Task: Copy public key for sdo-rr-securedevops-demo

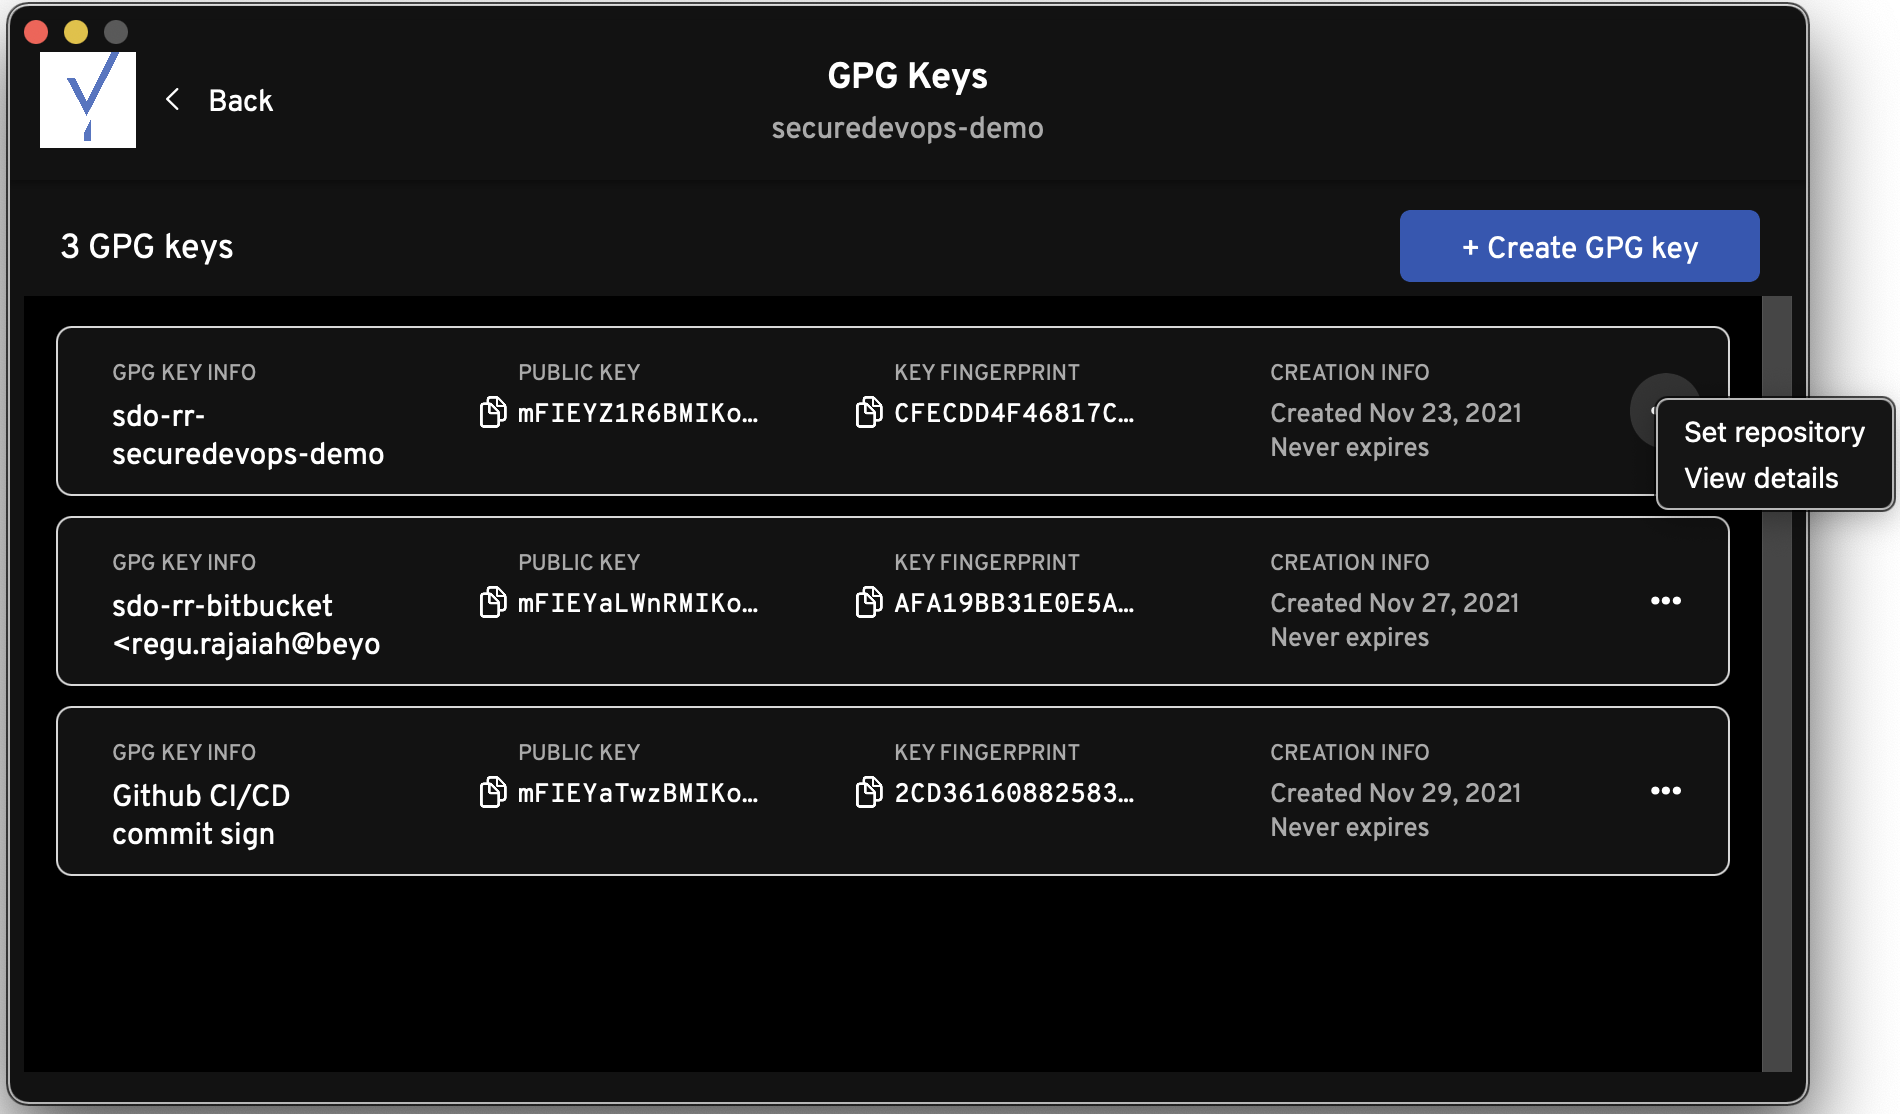Action: pos(492,412)
